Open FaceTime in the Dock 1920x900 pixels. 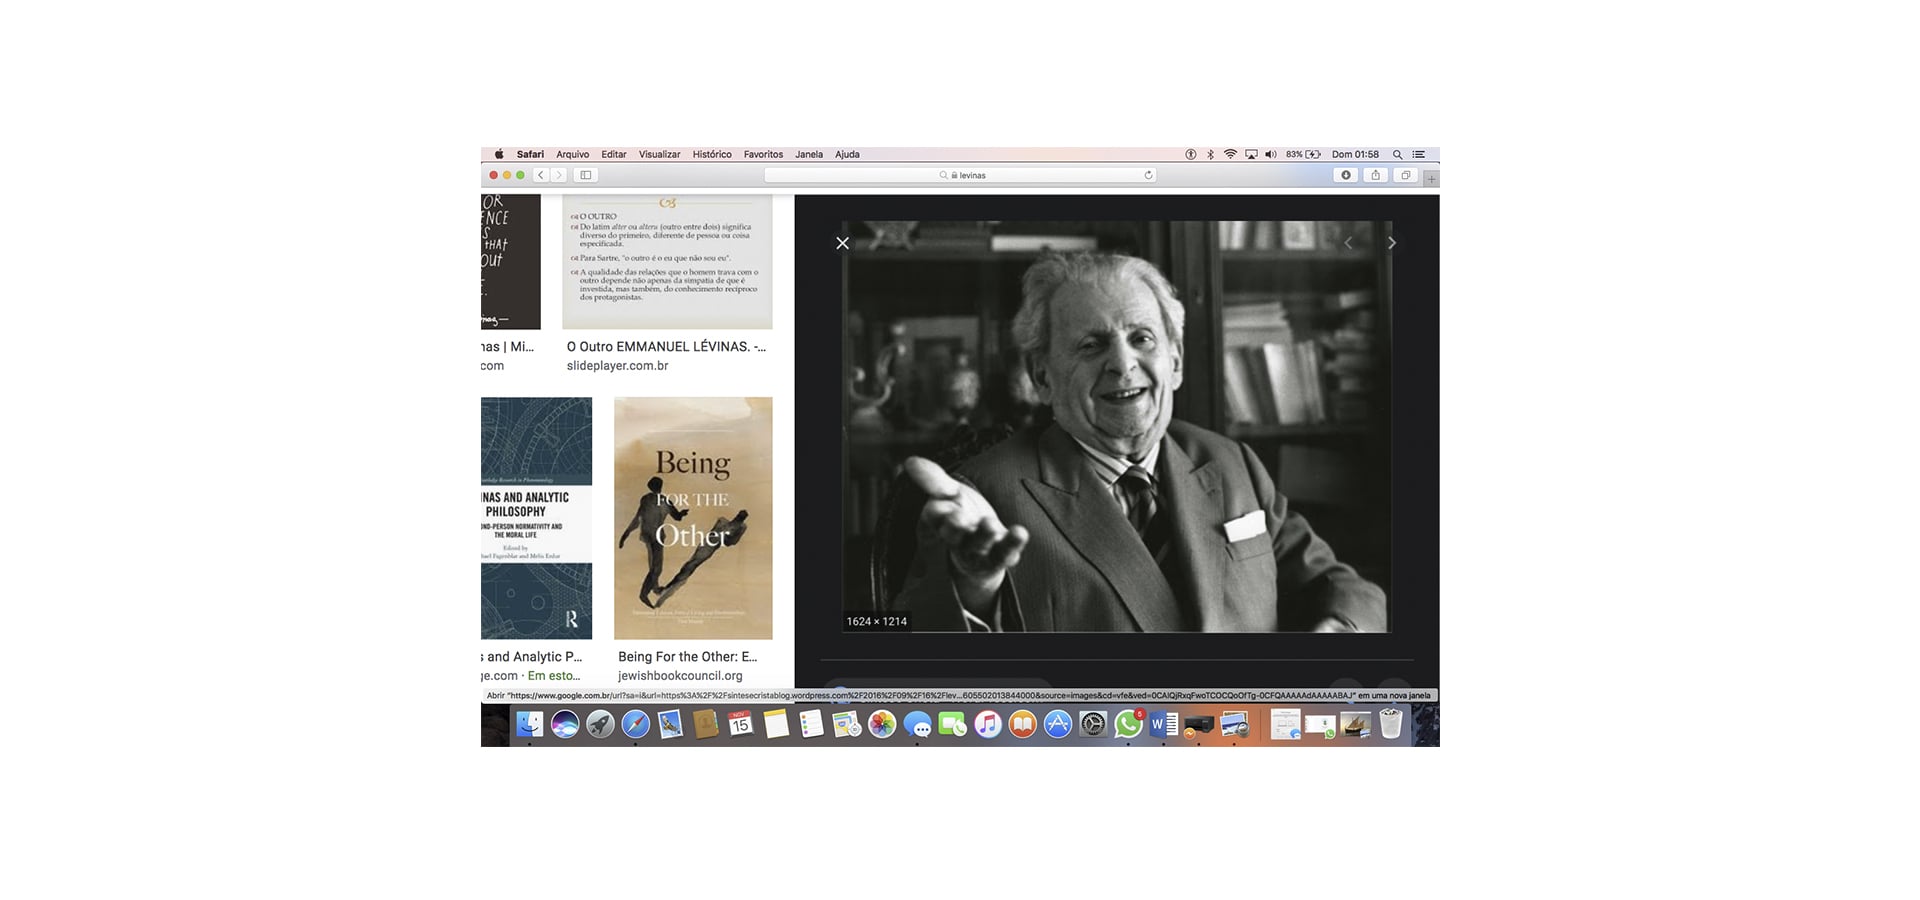coord(952,724)
